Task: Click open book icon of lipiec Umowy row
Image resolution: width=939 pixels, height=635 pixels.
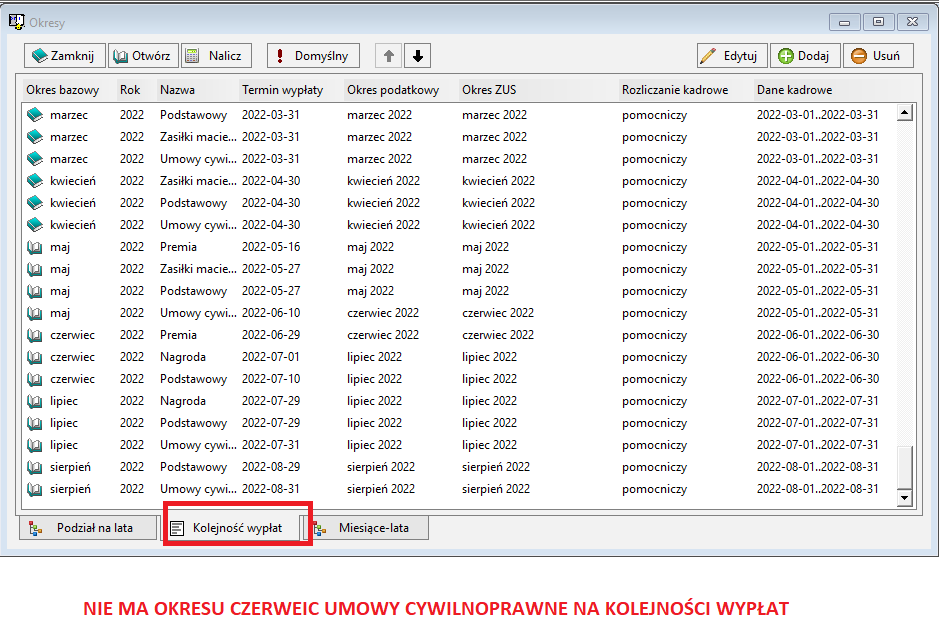Action: coord(35,445)
